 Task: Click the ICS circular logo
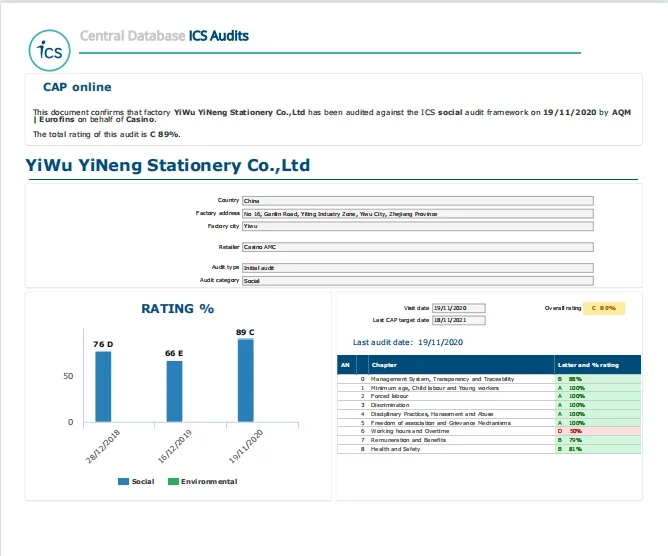coord(49,50)
